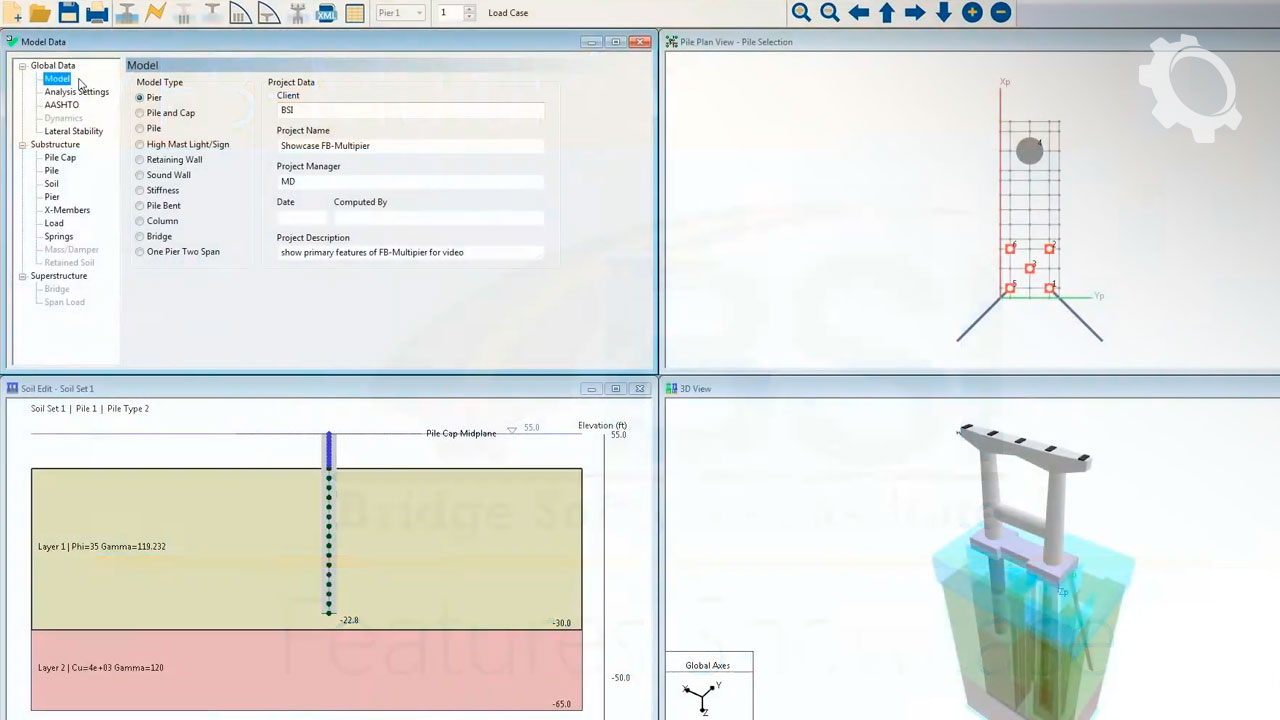The image size is (1280, 720).
Task: Collapse the Global Data tree node
Action: [22, 66]
